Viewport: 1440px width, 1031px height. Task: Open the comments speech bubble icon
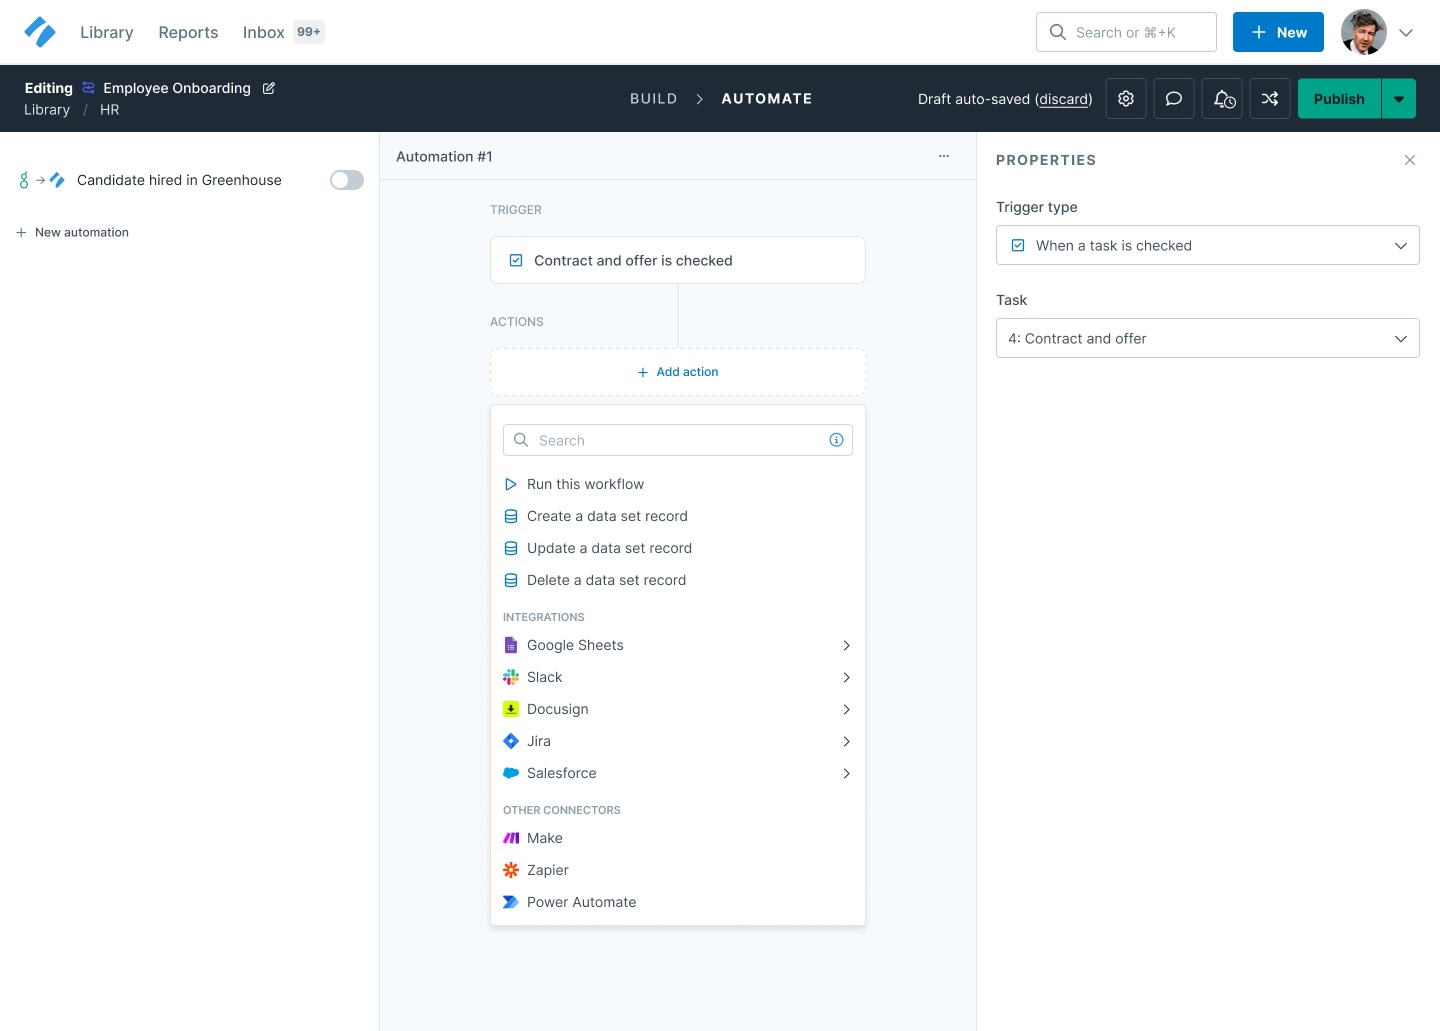1174,99
